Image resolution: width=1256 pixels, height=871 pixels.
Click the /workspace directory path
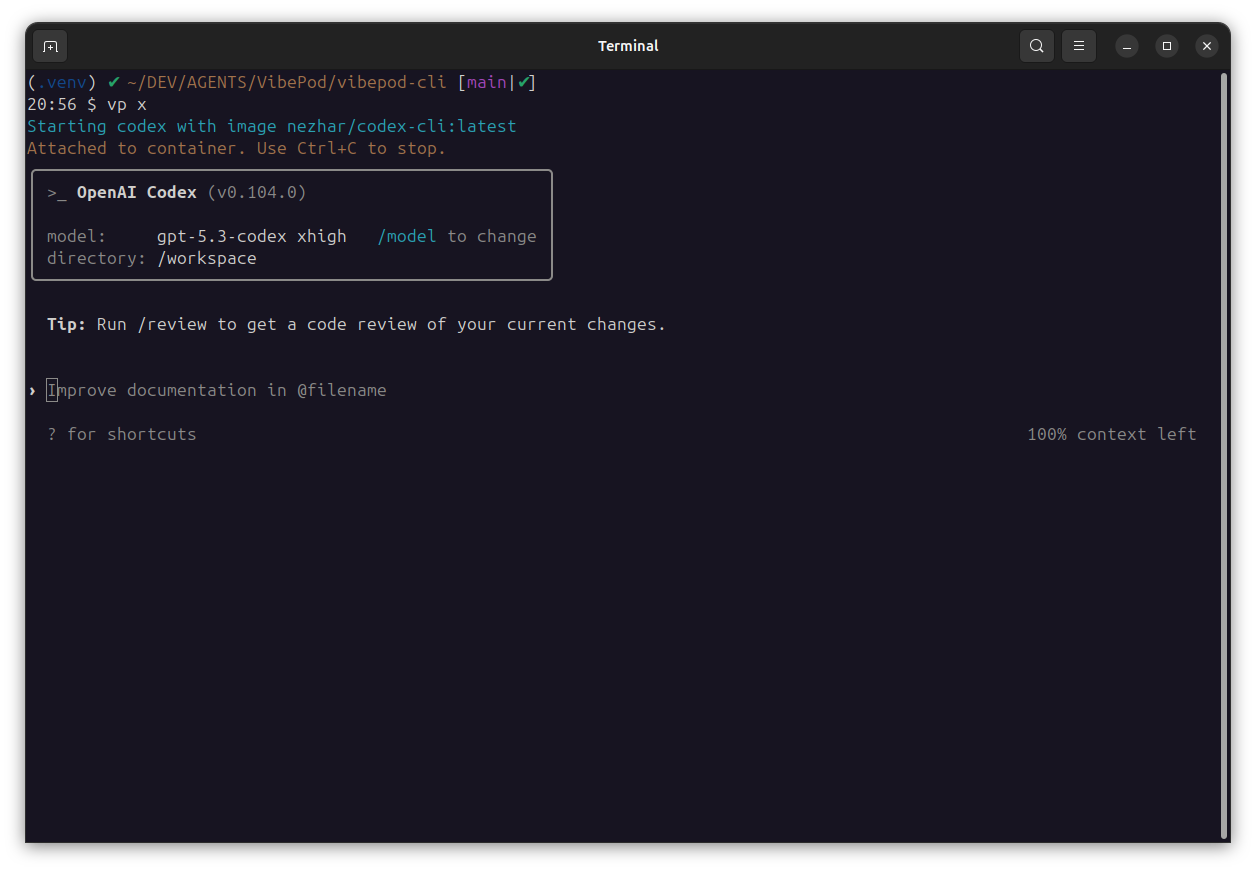207,258
